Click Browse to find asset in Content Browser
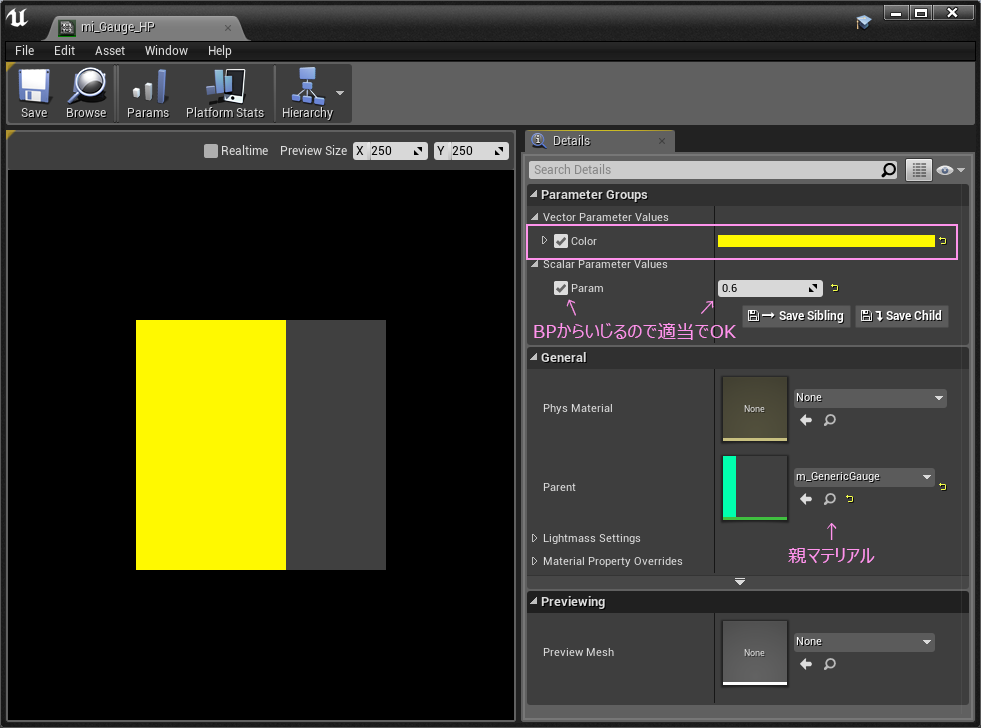Screen dimensions: 981x728 point(86,93)
